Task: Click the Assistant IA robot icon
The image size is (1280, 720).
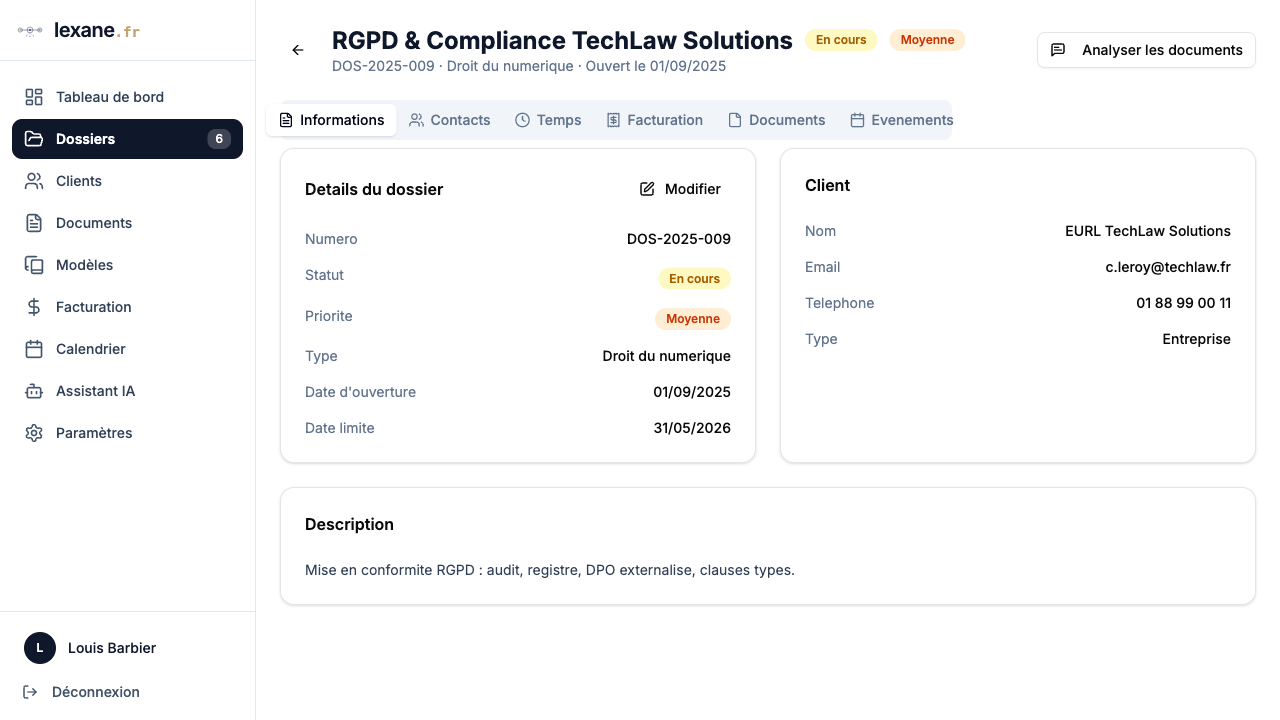Action: [34, 391]
